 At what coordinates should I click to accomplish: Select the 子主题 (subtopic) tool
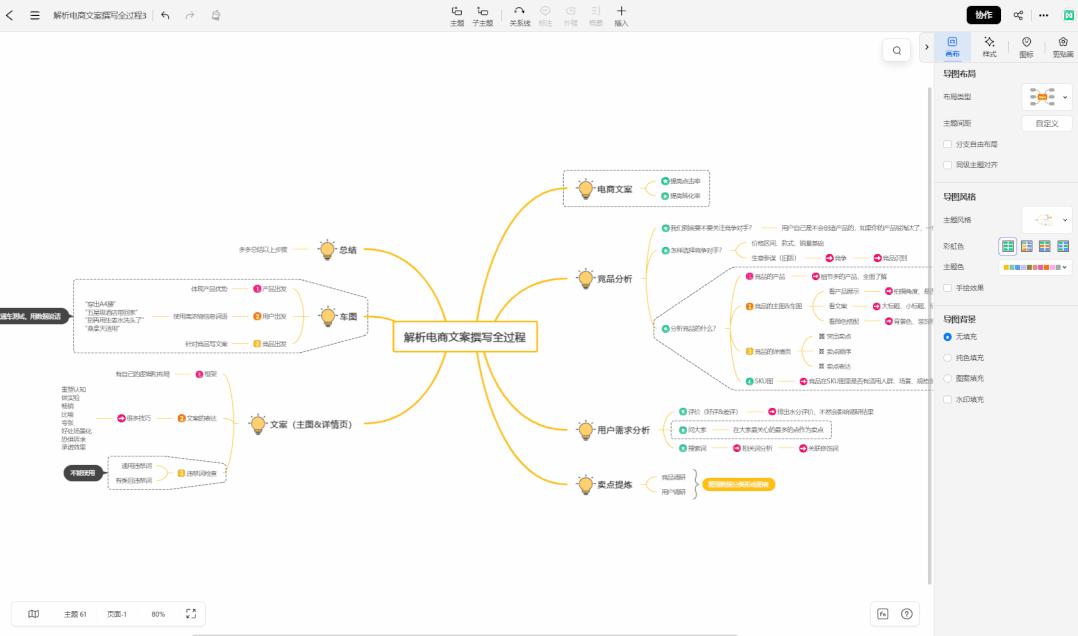click(x=481, y=16)
